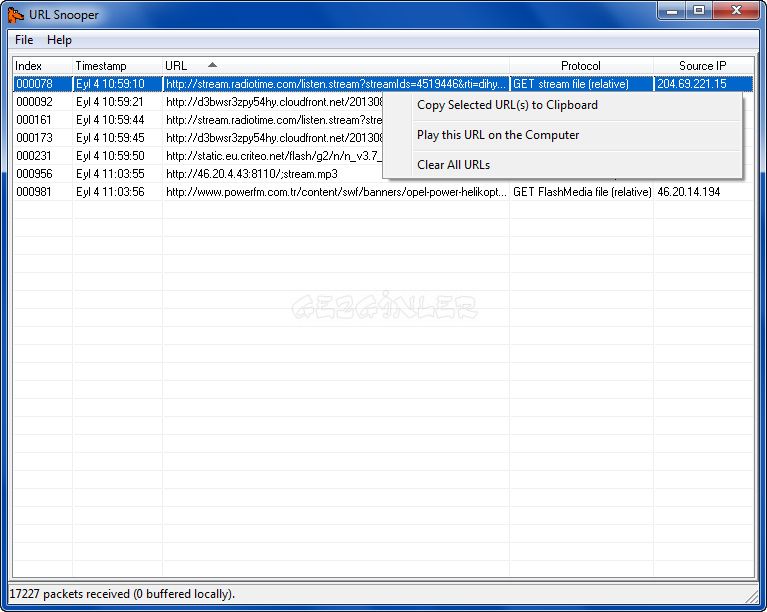Click the URL column sort arrow

point(212,65)
